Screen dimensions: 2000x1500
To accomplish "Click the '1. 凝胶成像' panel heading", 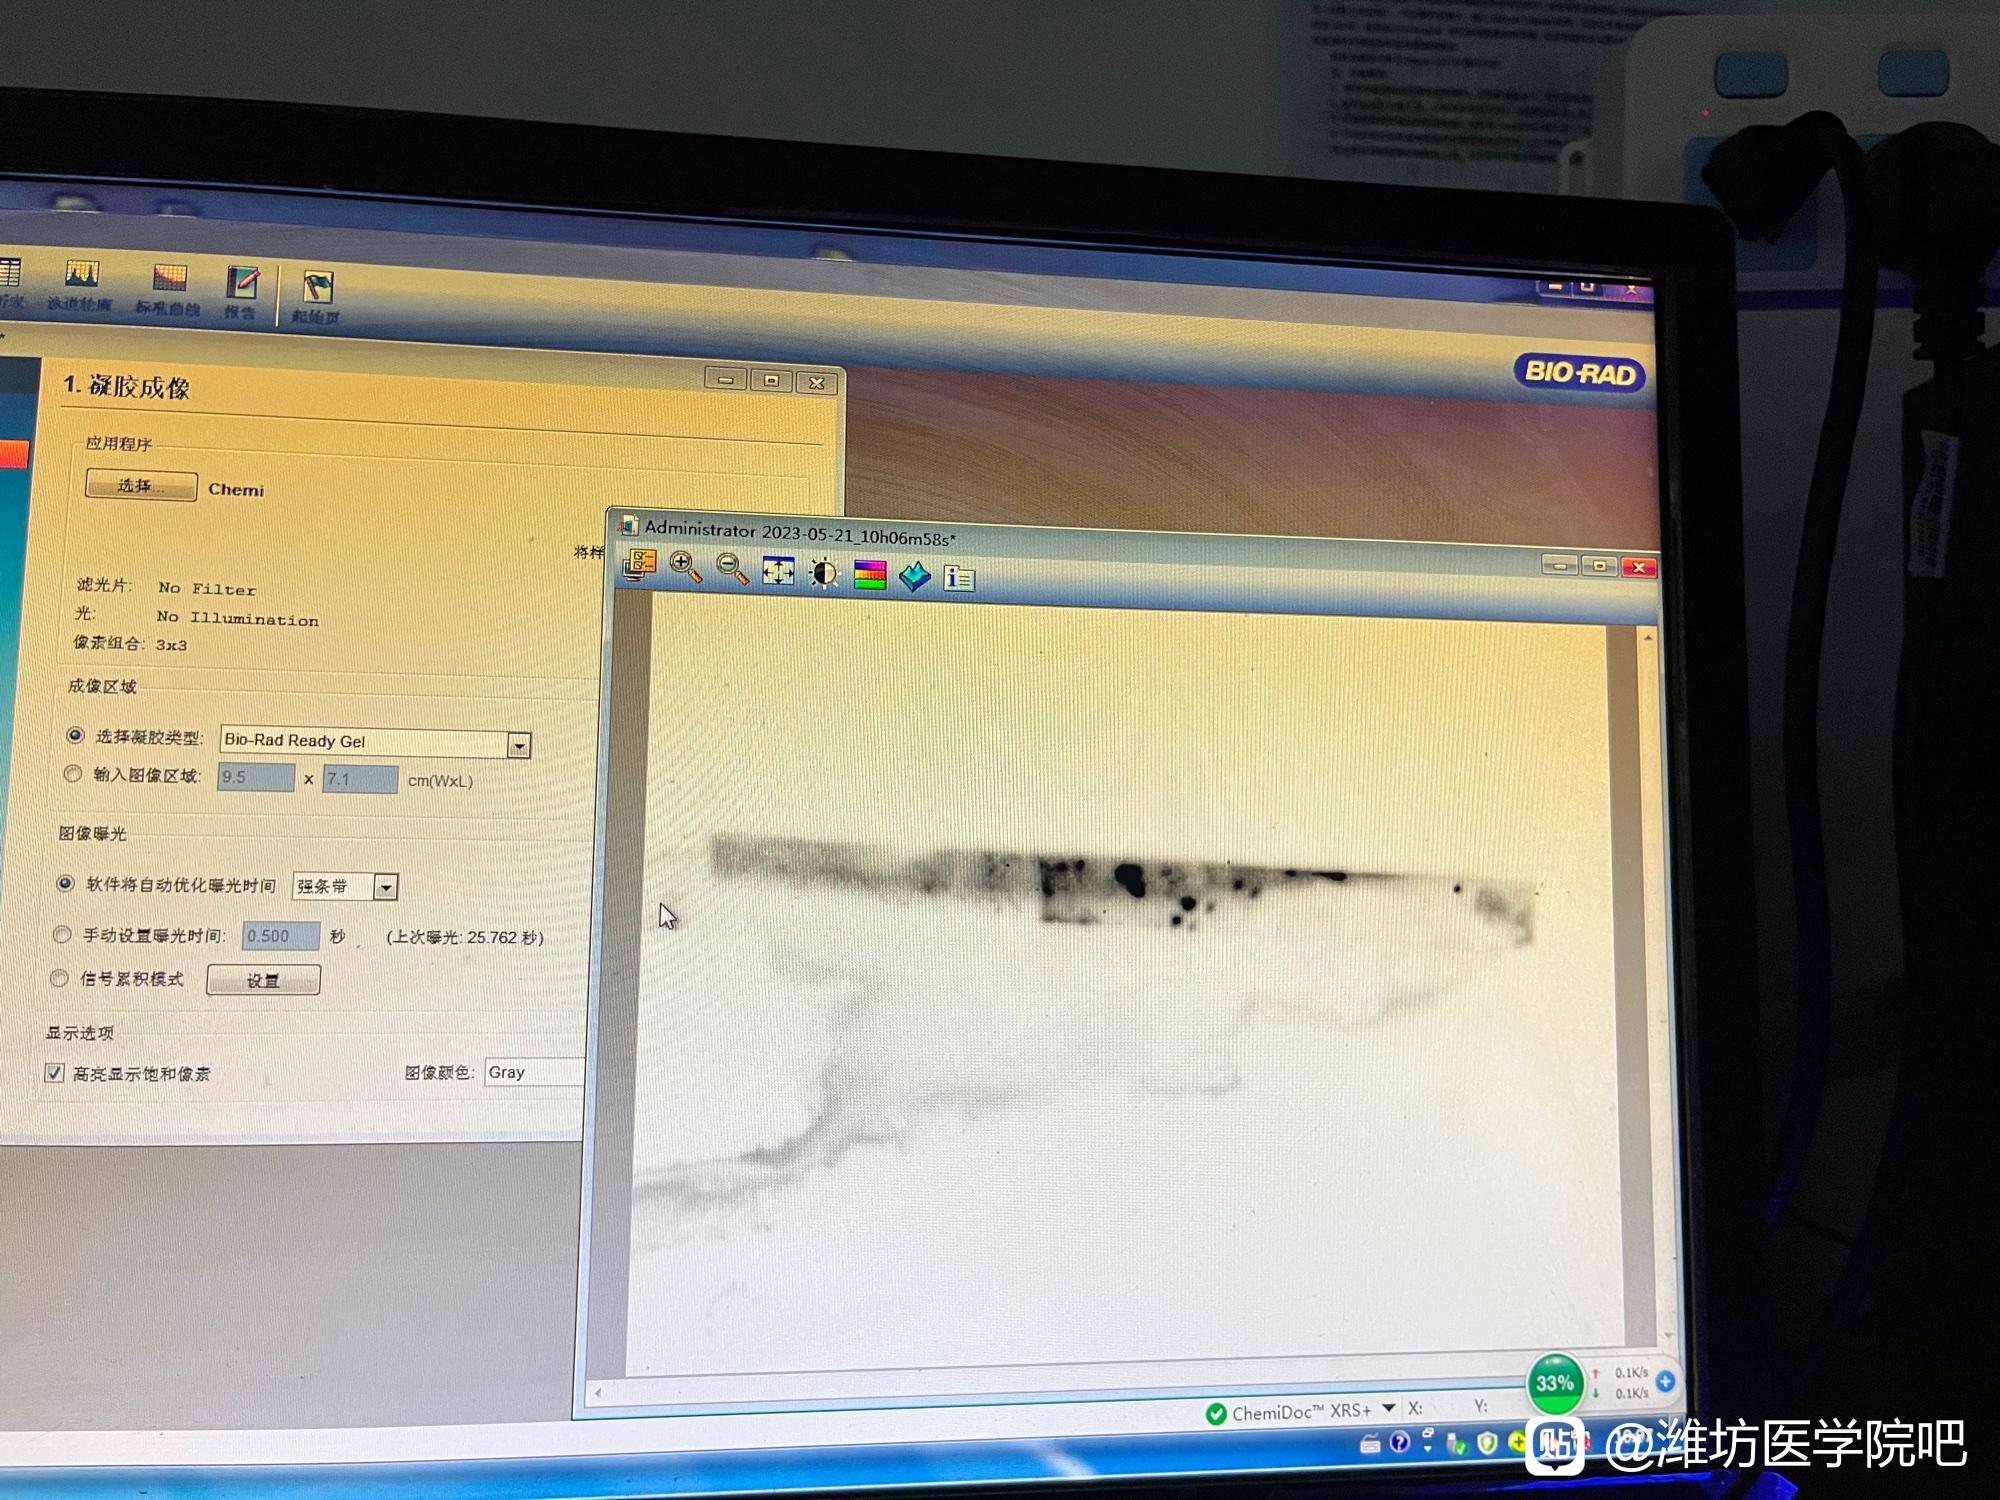I will [126, 386].
